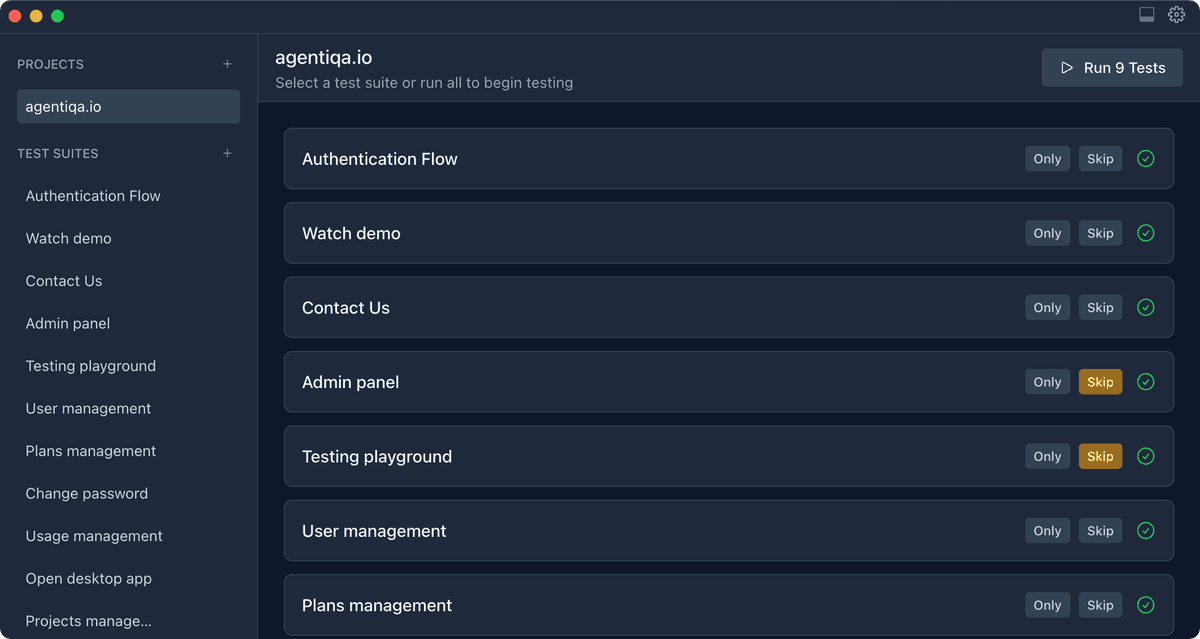Add a new project with plus icon

(x=227, y=64)
